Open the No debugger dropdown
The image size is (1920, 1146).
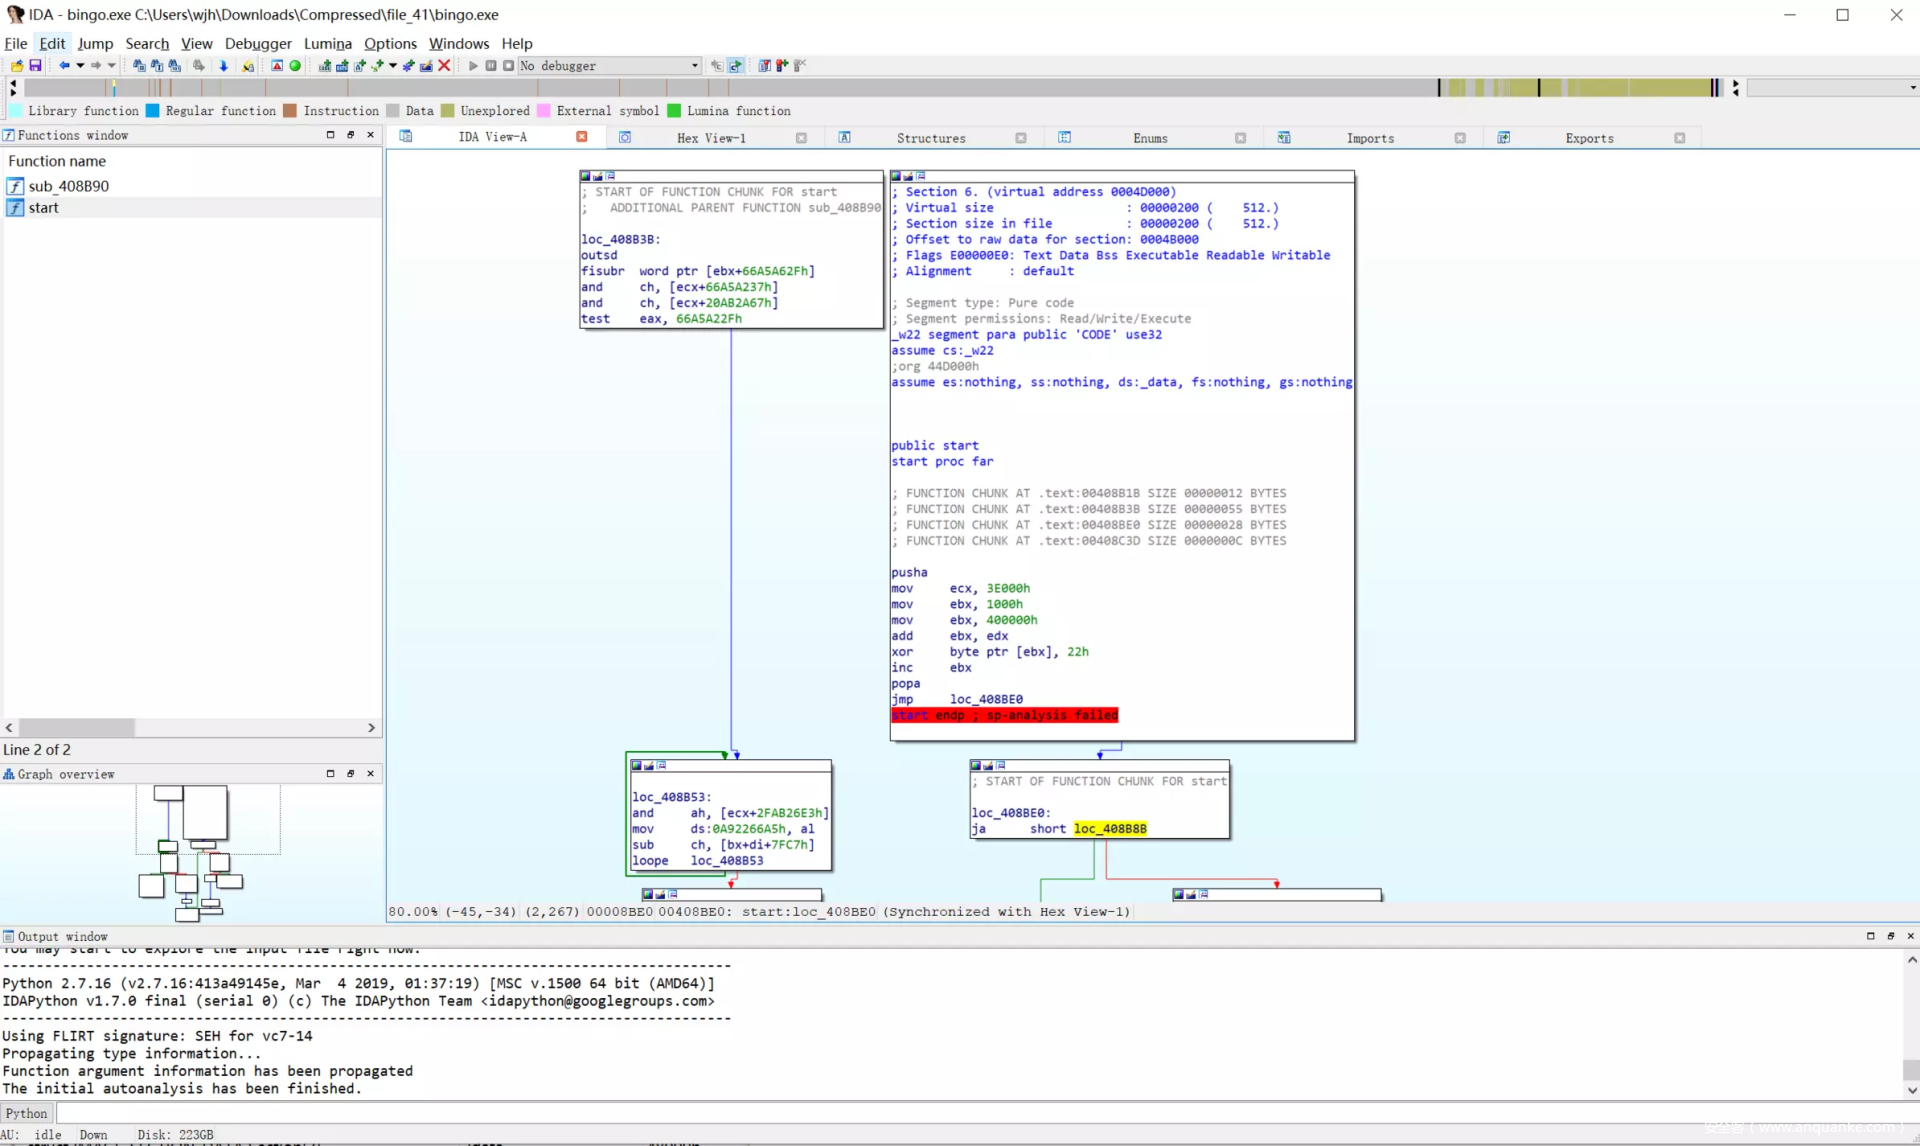694,66
